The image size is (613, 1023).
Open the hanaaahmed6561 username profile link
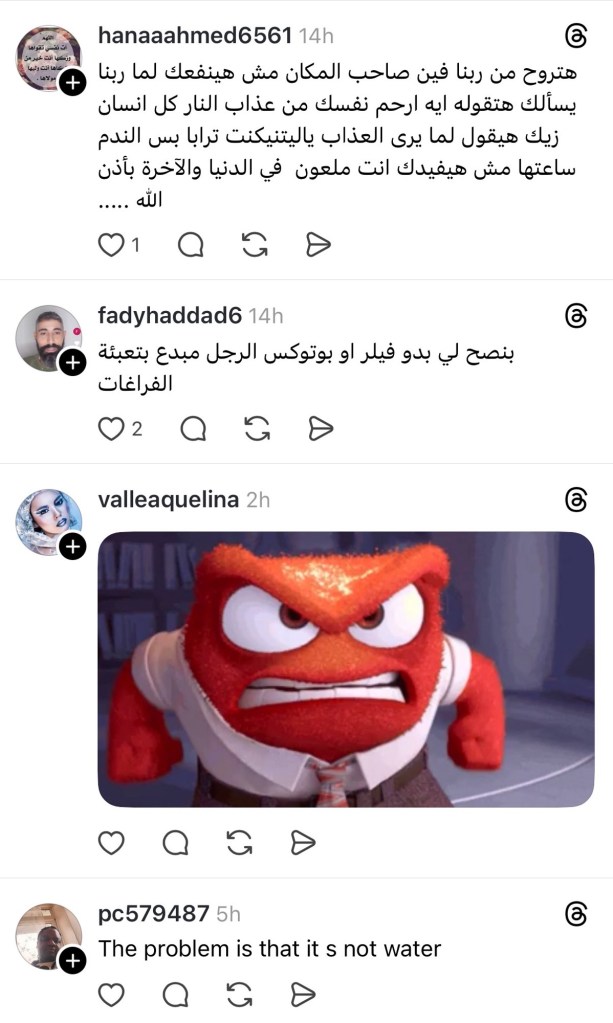pos(195,35)
